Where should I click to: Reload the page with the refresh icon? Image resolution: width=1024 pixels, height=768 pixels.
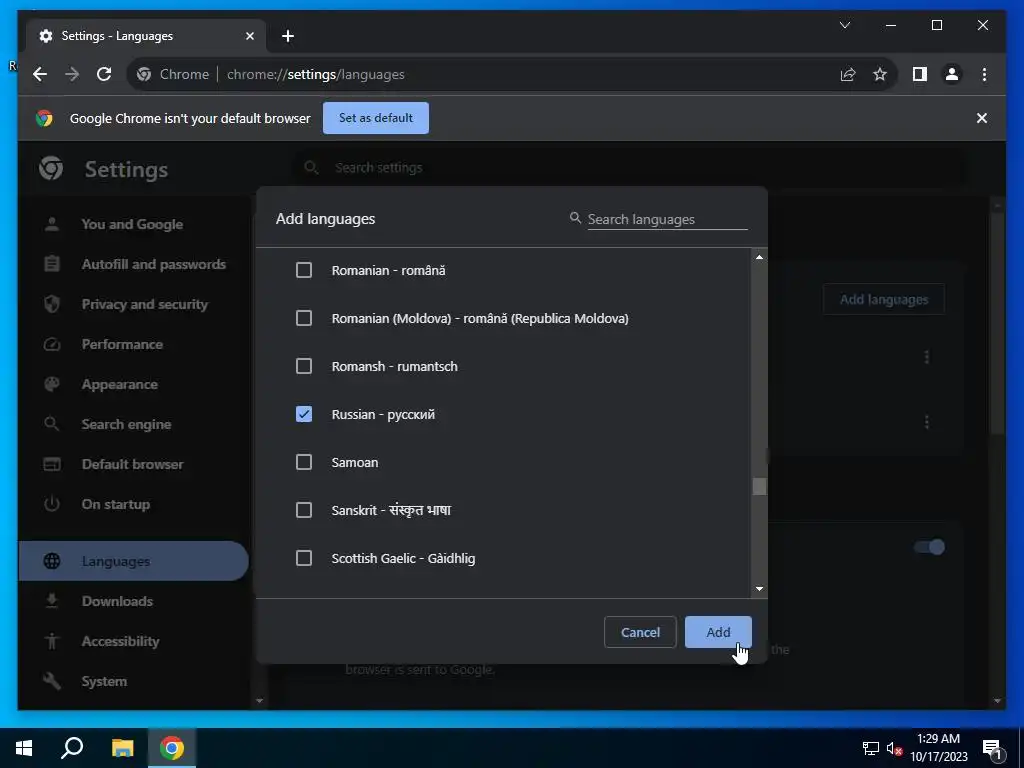point(104,74)
